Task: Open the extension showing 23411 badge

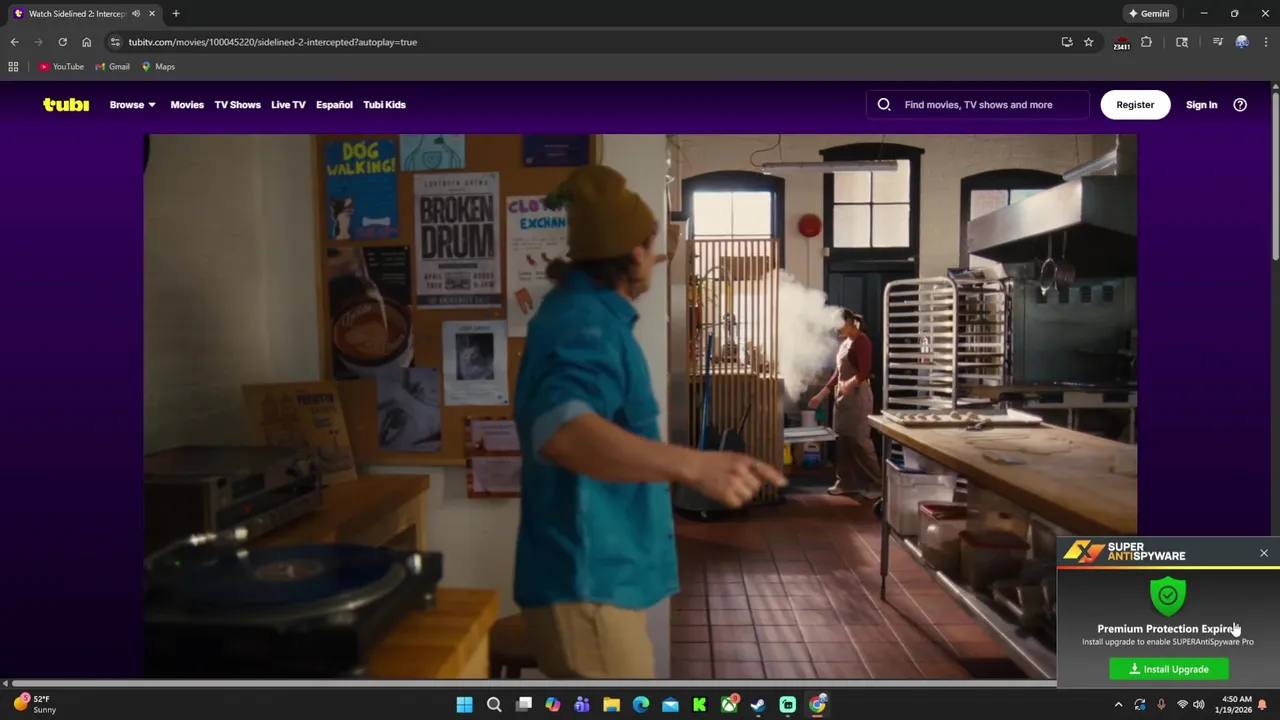Action: pyautogui.click(x=1121, y=42)
